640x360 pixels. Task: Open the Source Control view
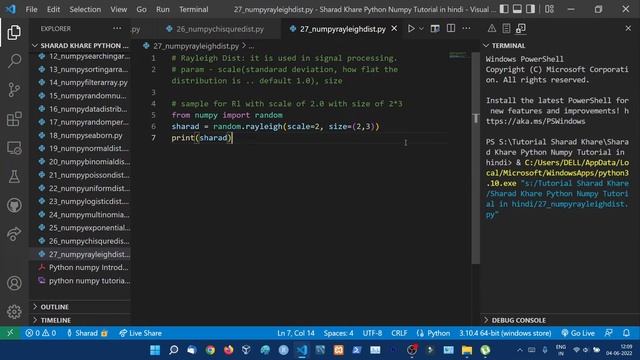14,90
